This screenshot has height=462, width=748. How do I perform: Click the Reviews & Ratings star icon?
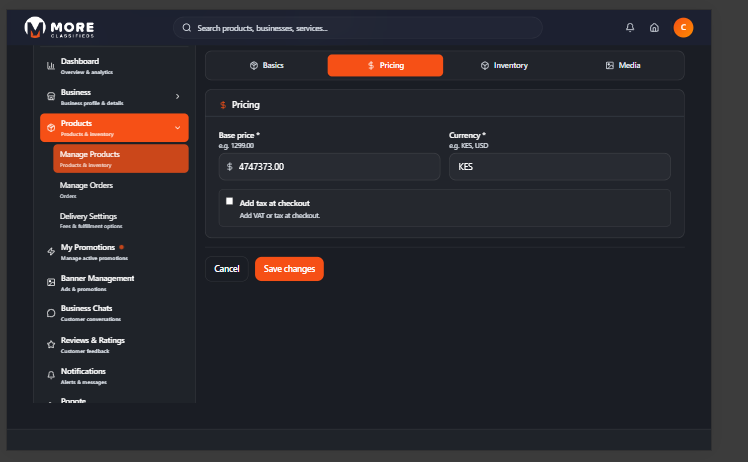click(51, 344)
